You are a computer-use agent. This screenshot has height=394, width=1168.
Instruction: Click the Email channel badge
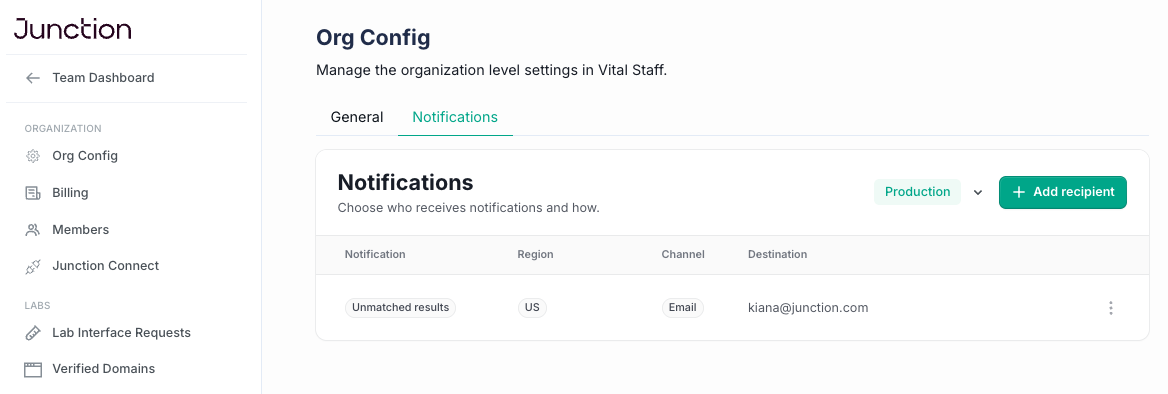[682, 308]
